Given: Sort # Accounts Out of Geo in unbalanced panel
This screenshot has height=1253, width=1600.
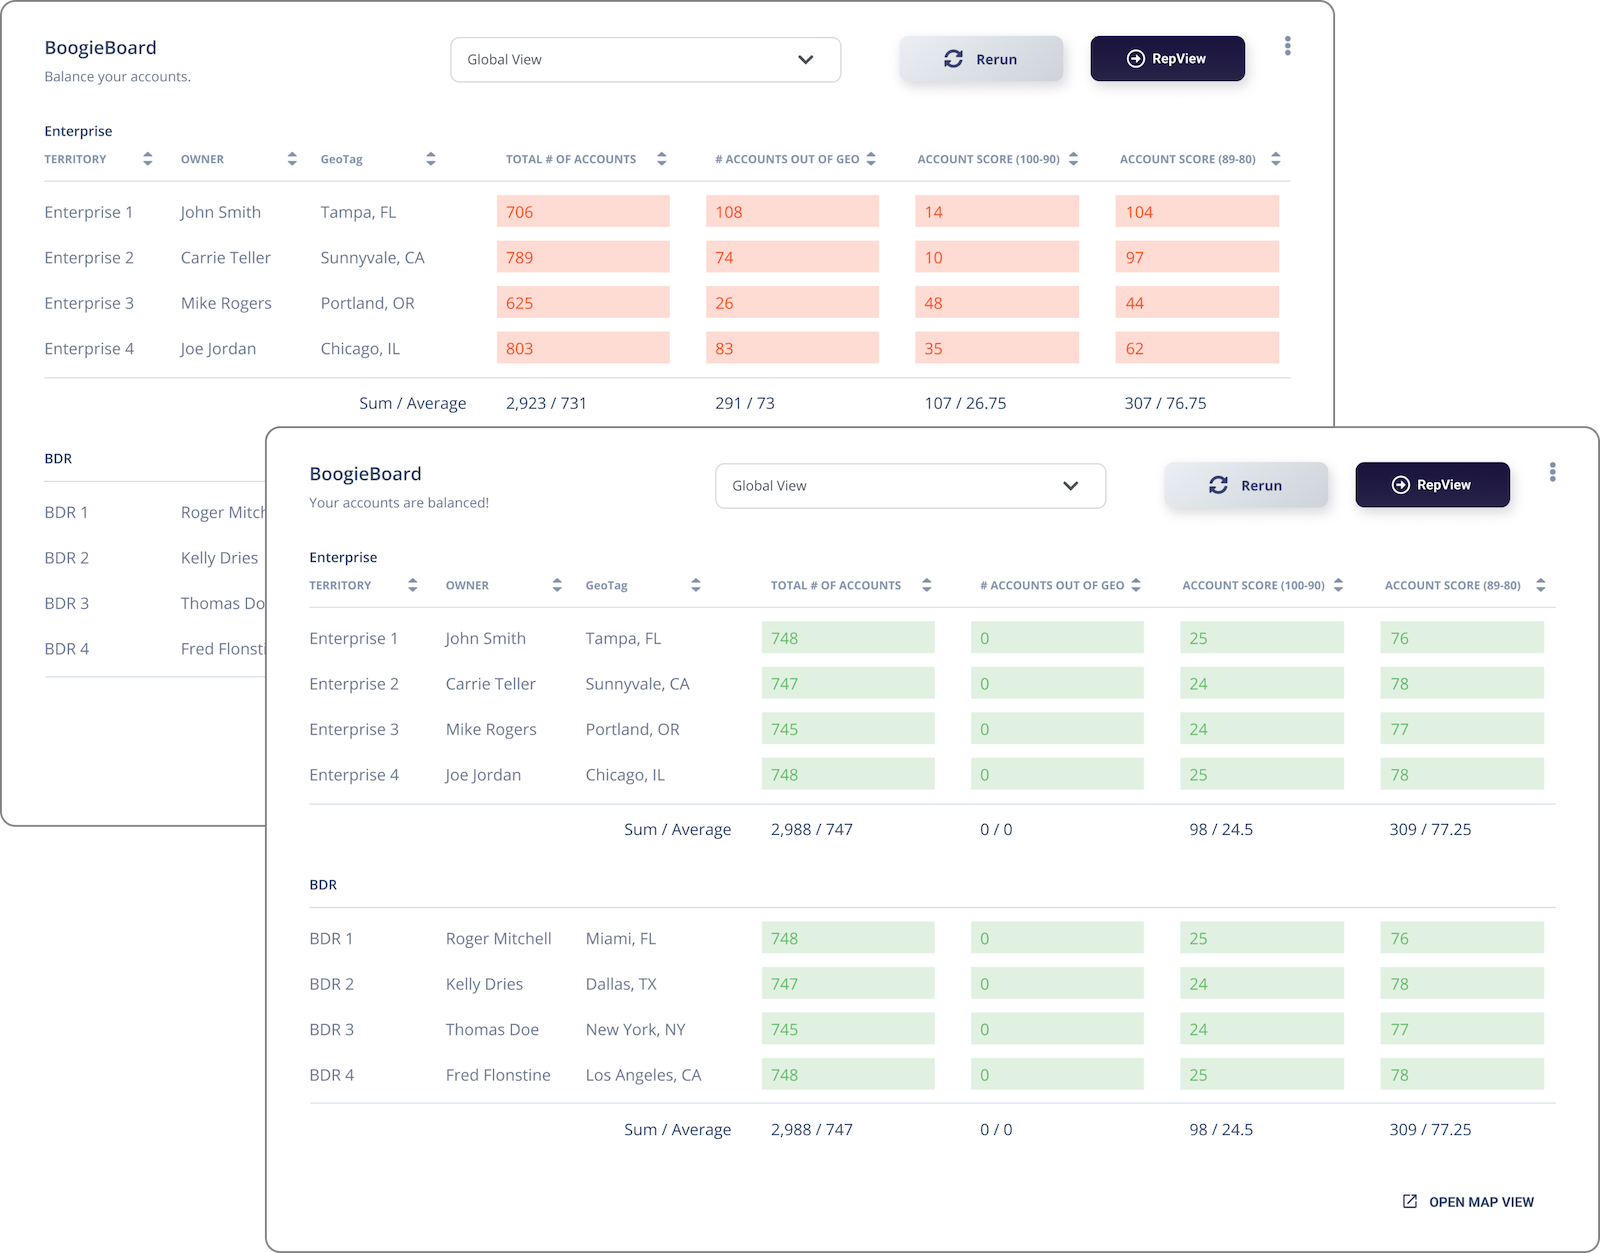Looking at the screenshot, I should pos(871,160).
